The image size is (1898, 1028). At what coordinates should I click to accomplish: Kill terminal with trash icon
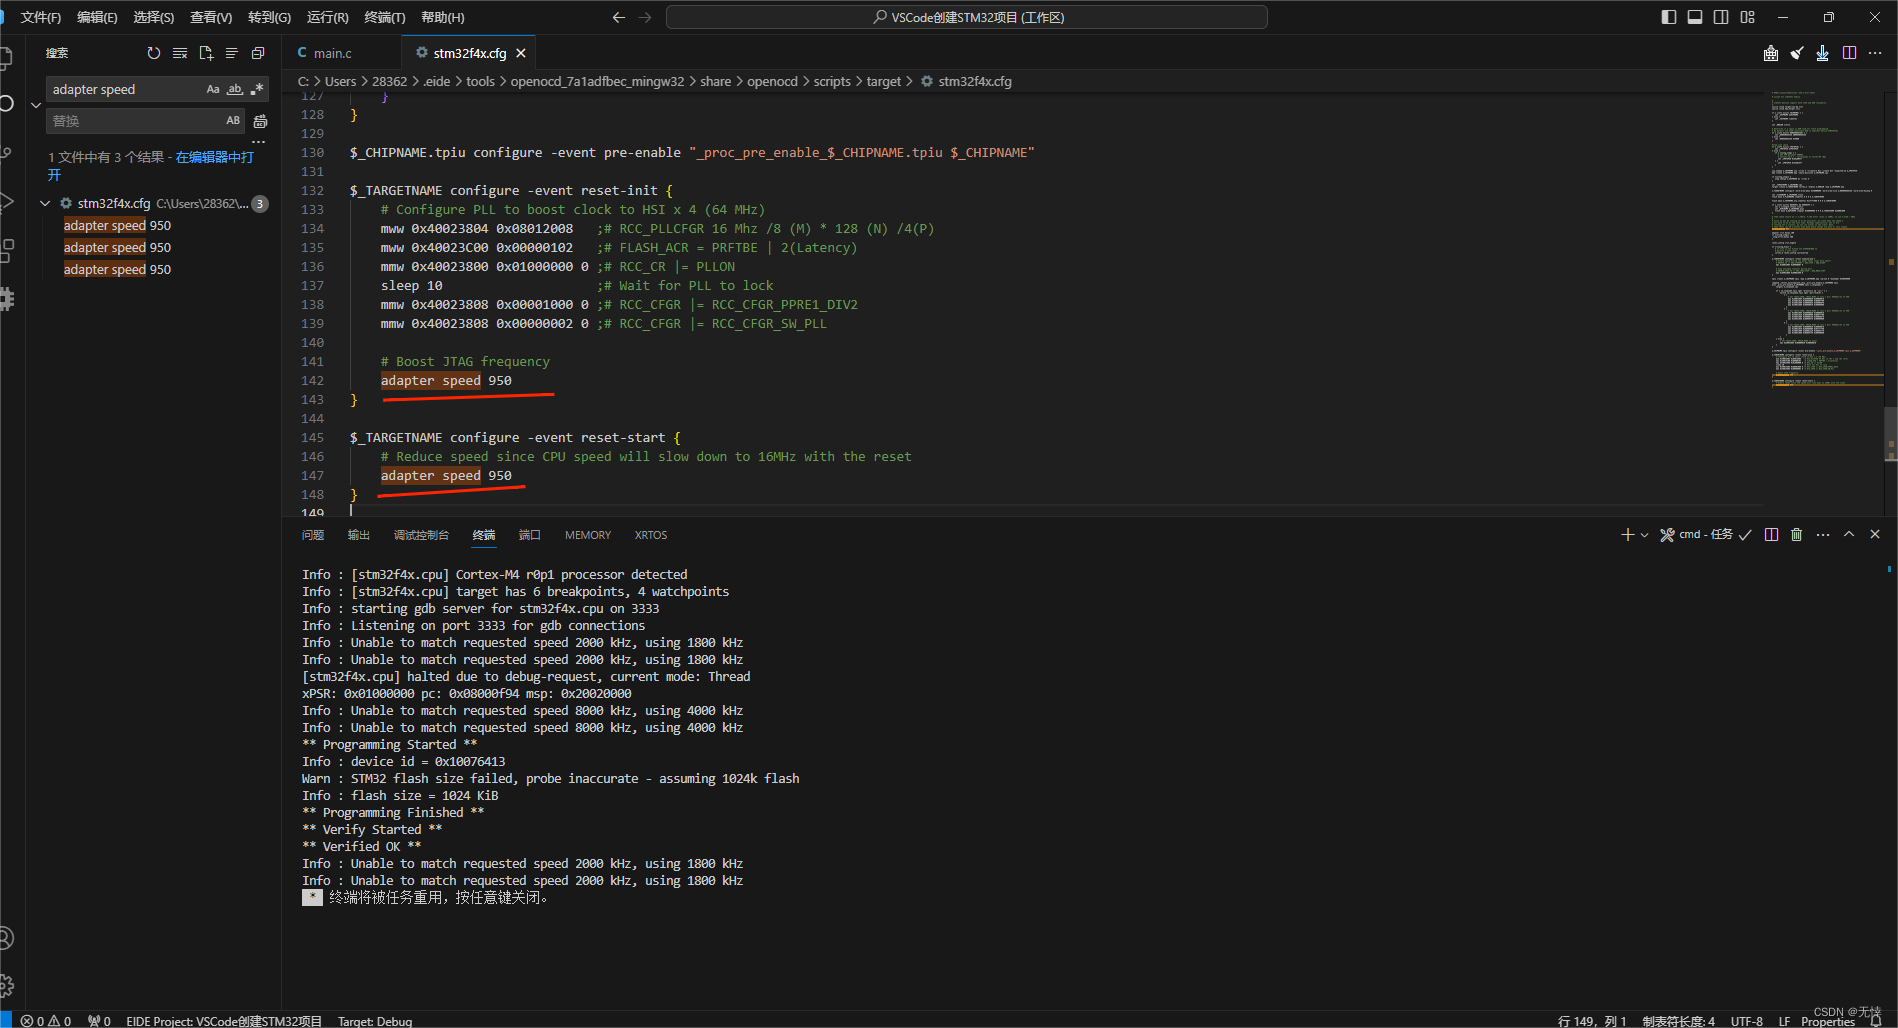click(x=1796, y=535)
